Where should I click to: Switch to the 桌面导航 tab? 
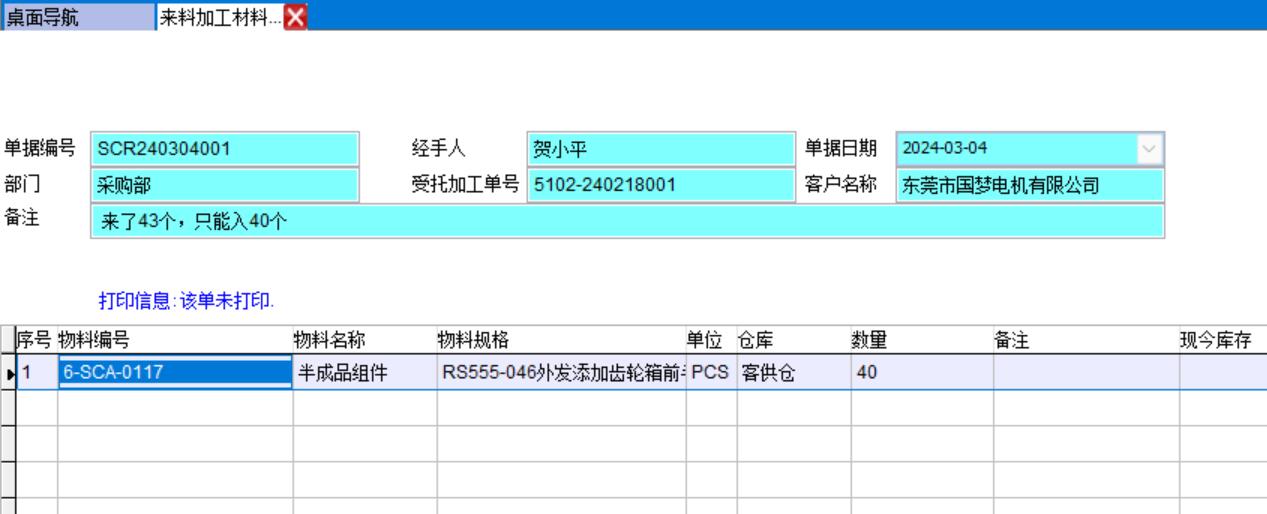pyautogui.click(x=78, y=17)
